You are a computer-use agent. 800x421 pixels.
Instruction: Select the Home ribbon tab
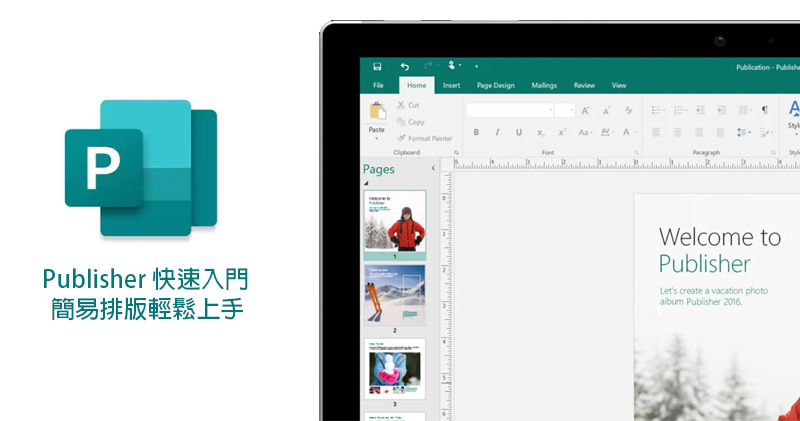416,85
